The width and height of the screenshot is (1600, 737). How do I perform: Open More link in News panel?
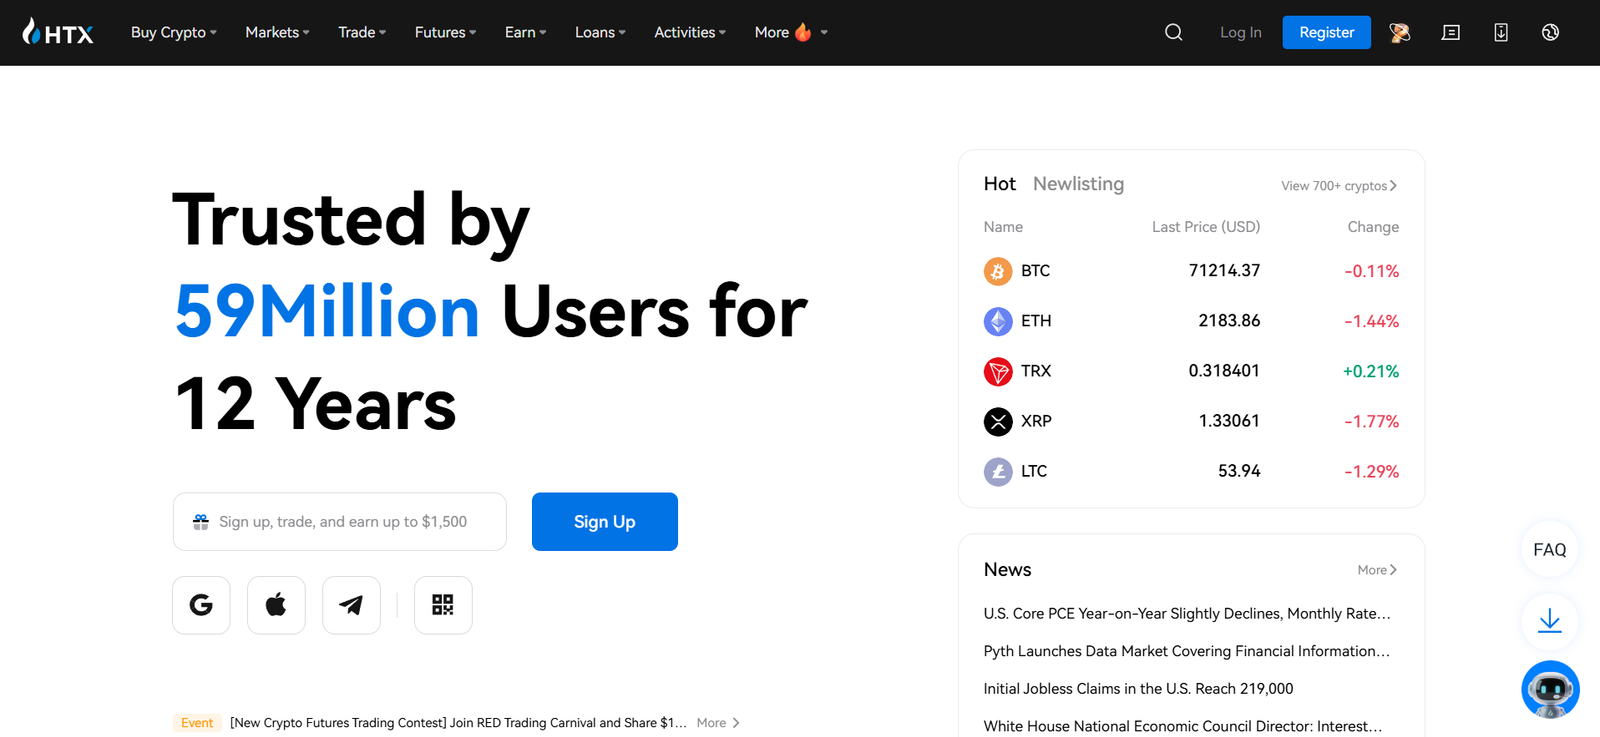(x=1377, y=570)
